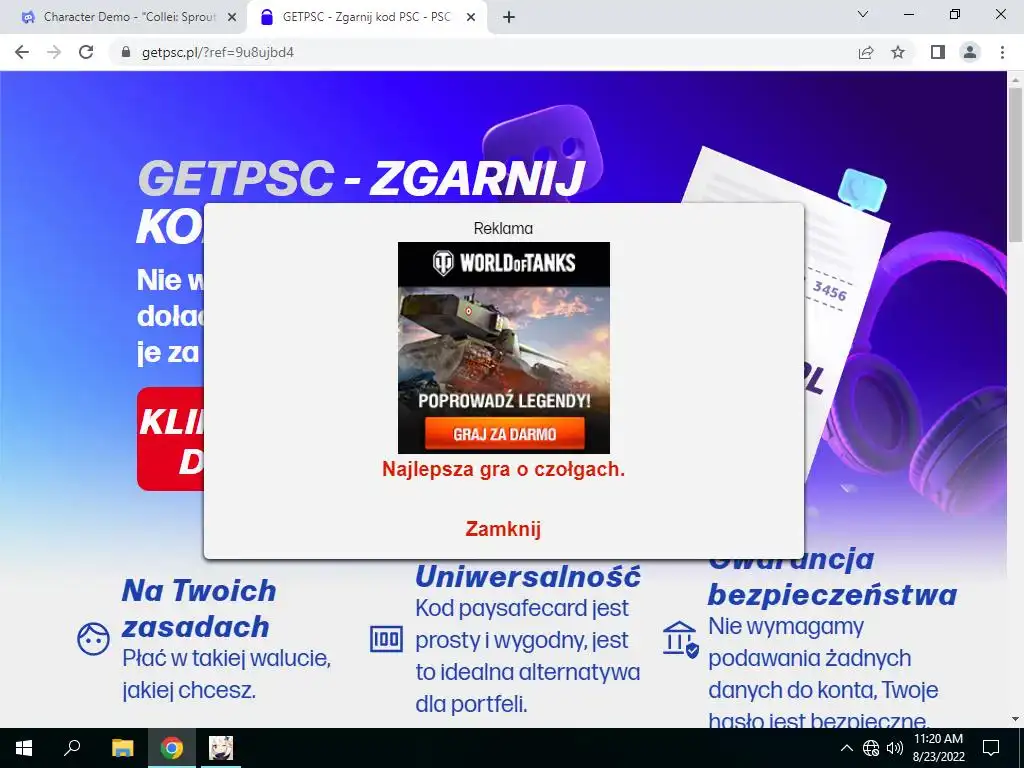This screenshot has height=768, width=1024.
Task: Click the banknote icon beside Uniwersalność
Action: tap(386, 639)
